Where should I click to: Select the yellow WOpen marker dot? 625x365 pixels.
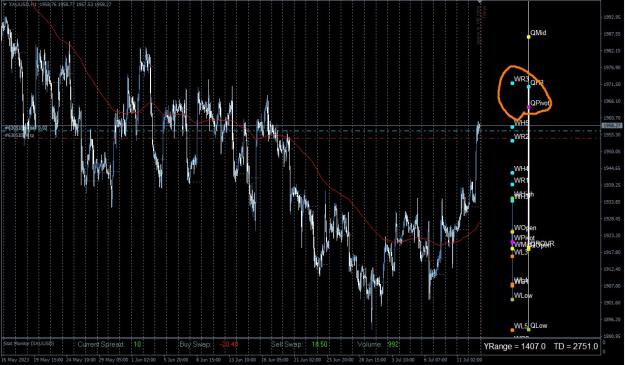513,232
